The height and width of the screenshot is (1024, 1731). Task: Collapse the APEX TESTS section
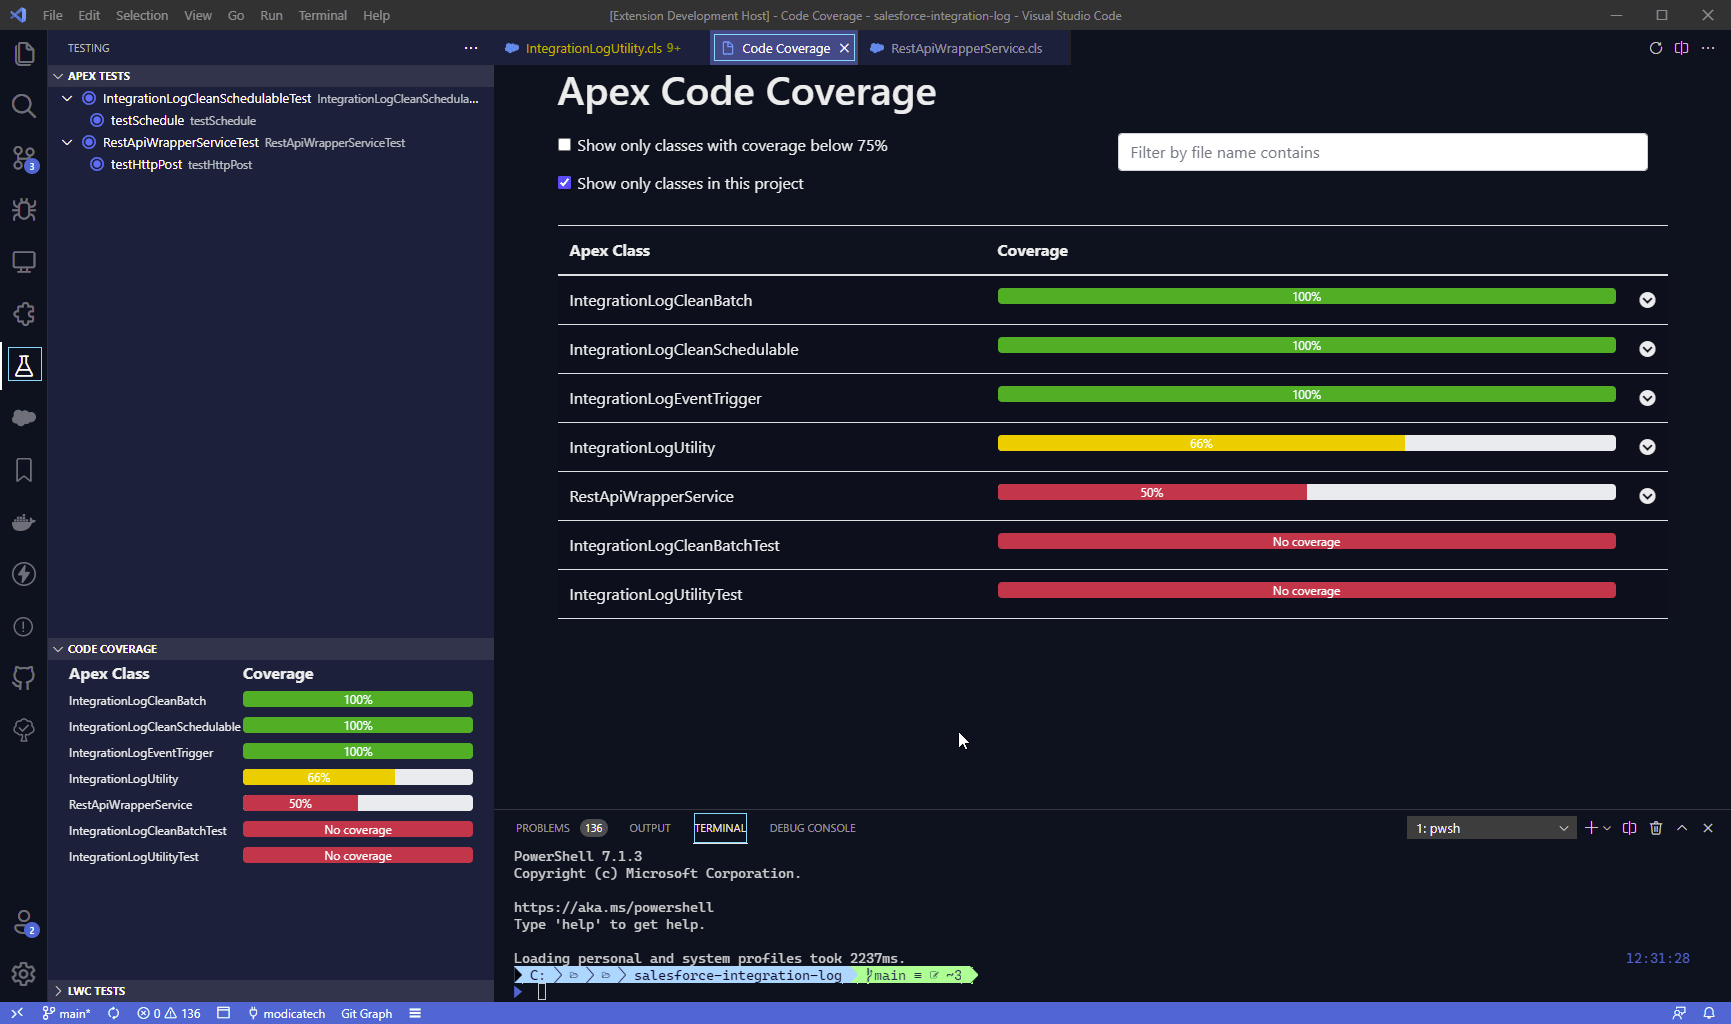[270, 76]
